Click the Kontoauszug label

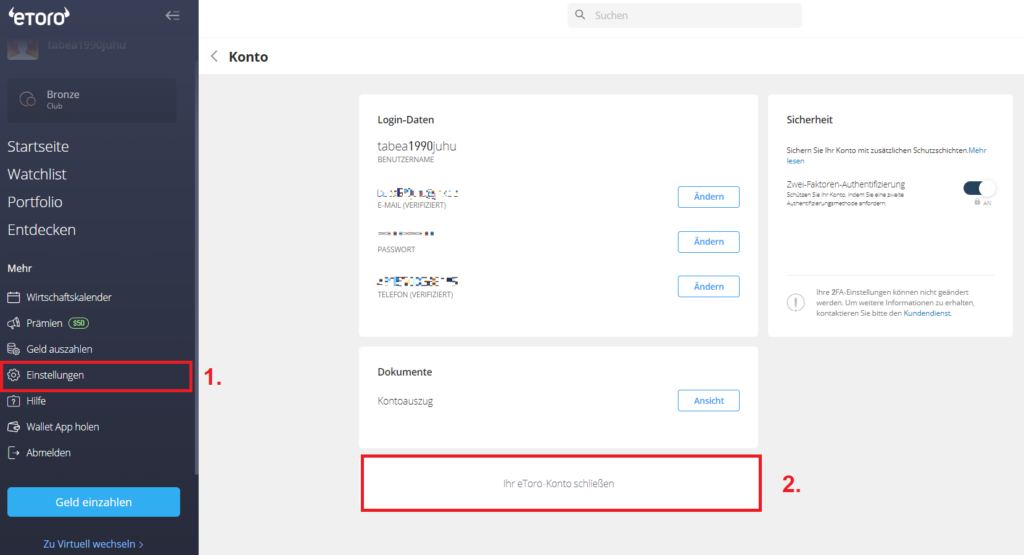(x=405, y=401)
